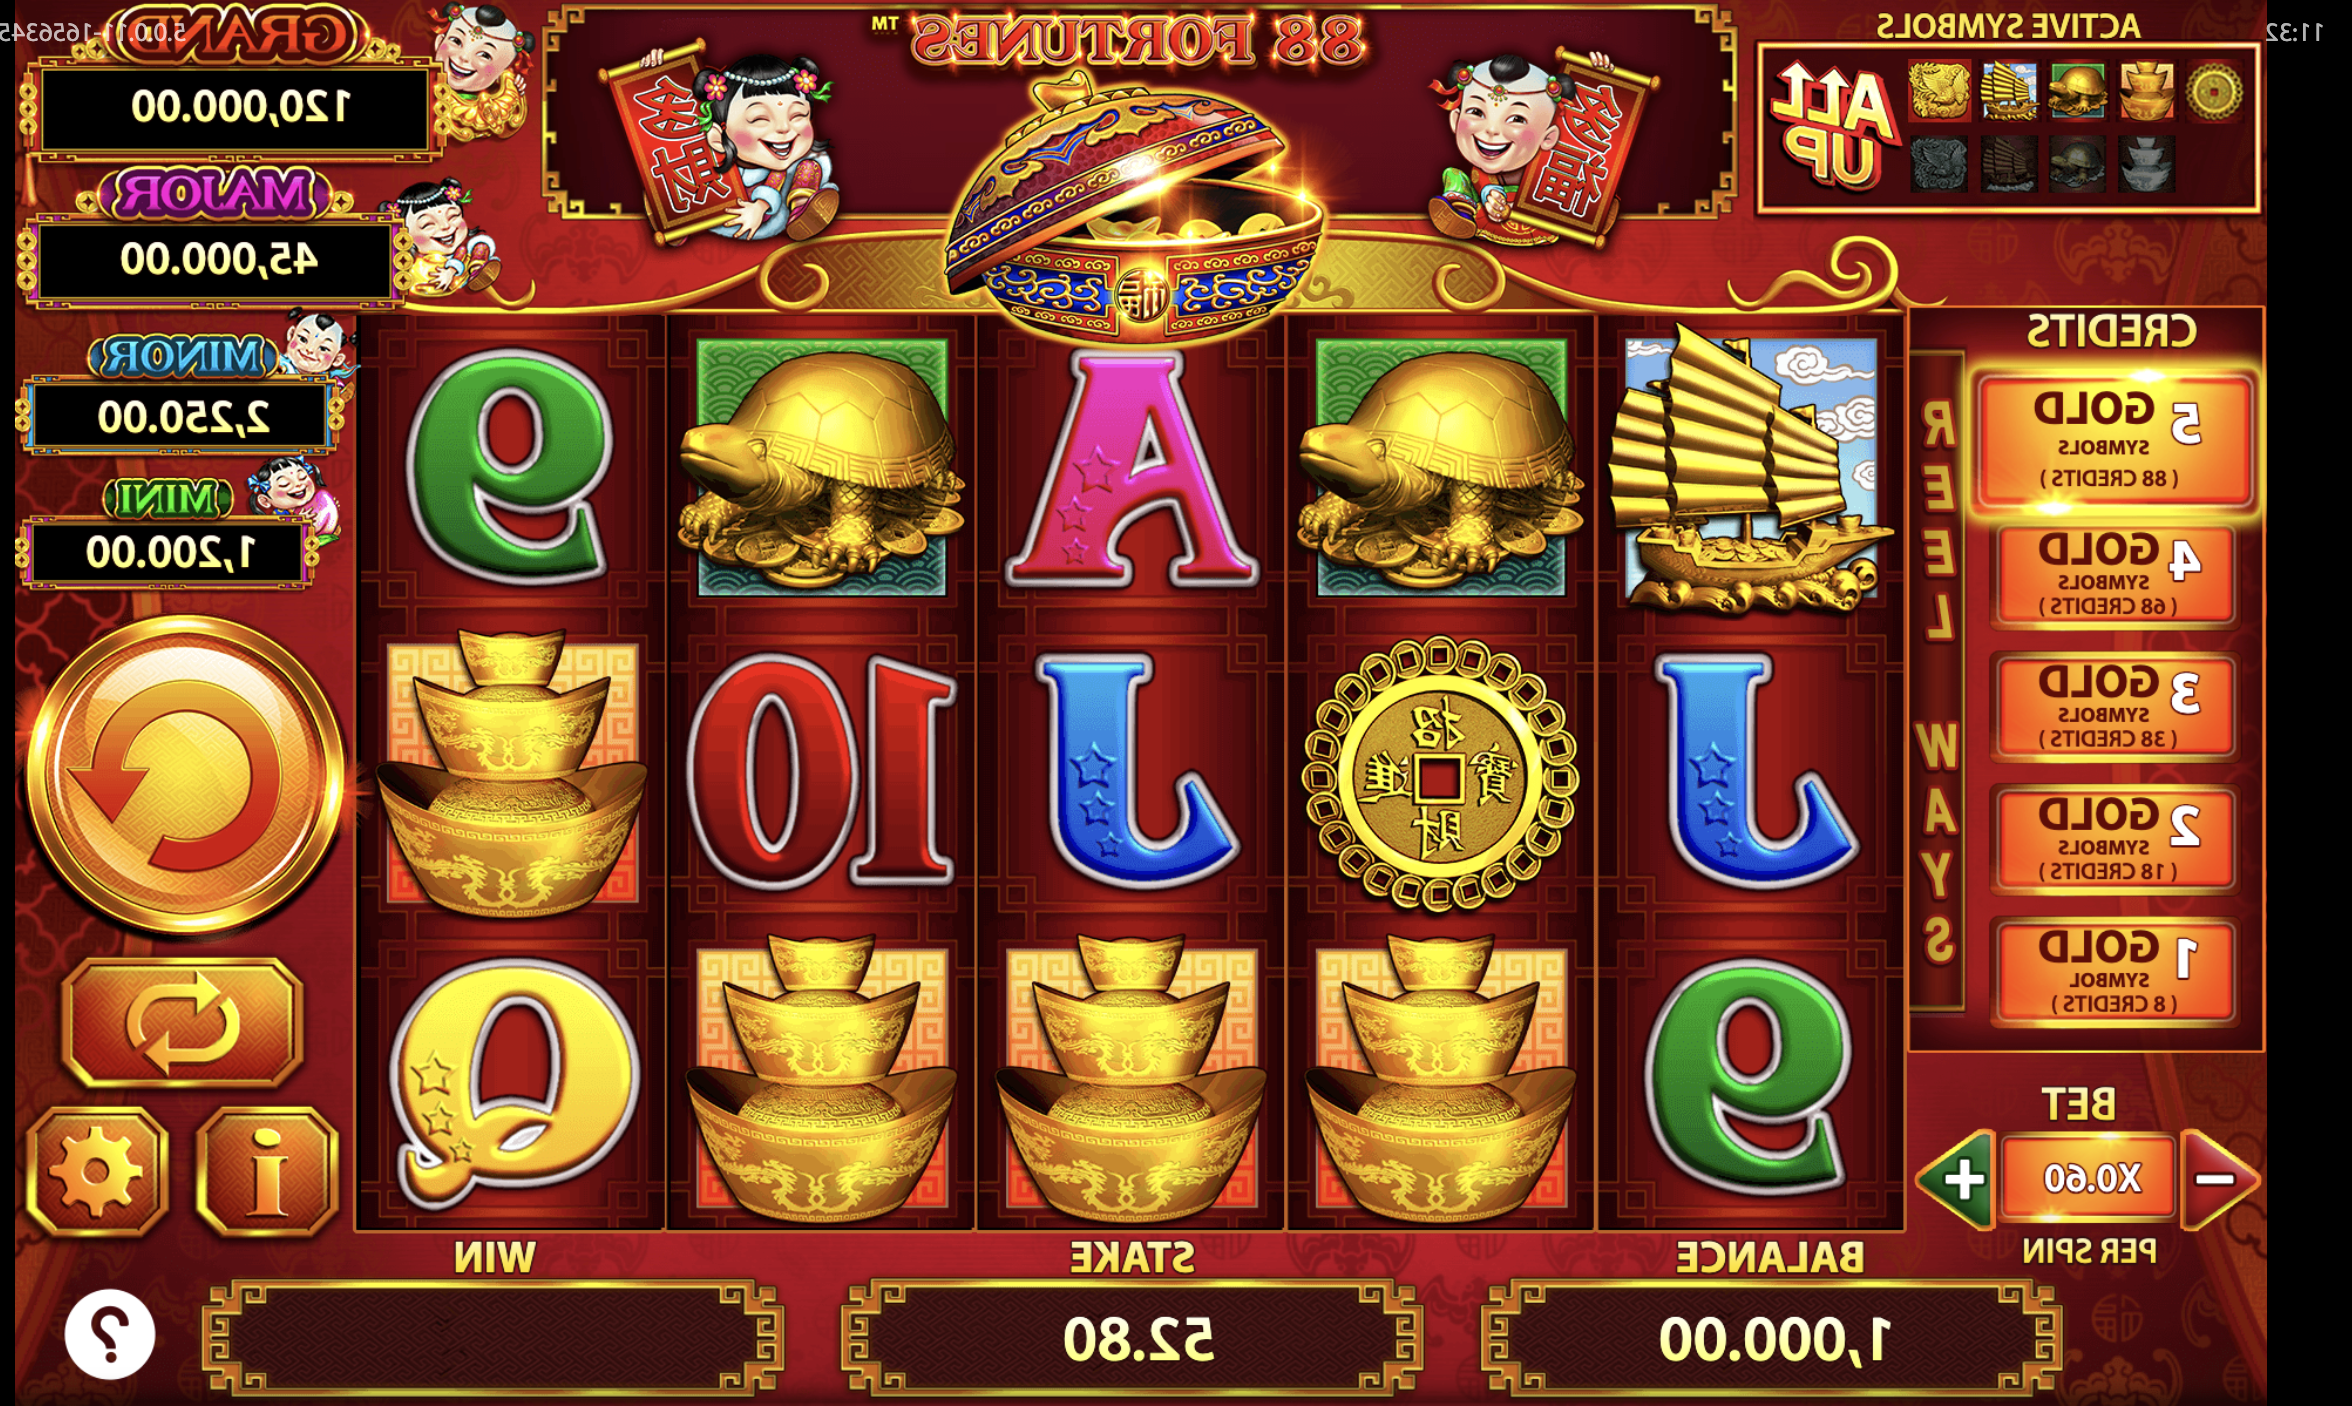2352x1406 pixels.
Task: Open the paytable info 'i' button
Action: click(267, 1171)
